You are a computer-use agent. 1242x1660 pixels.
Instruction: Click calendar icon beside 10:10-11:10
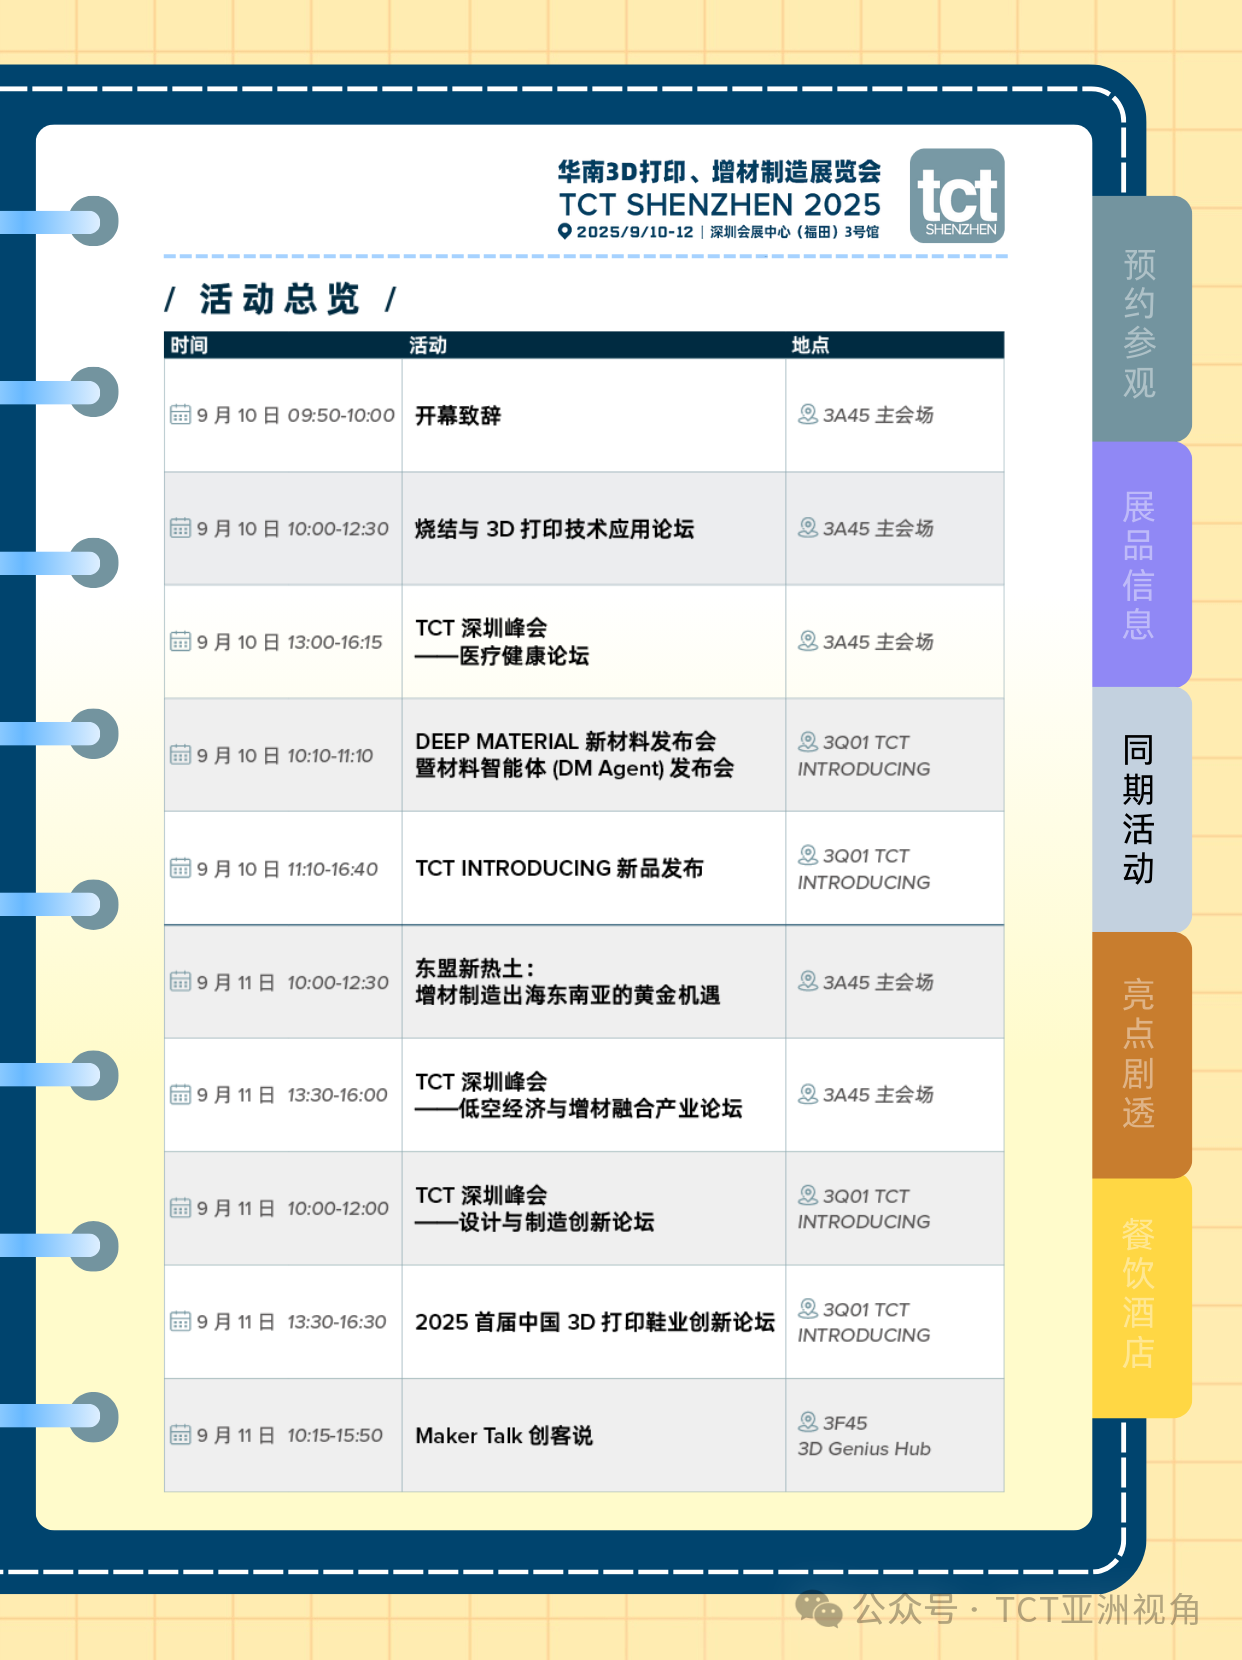(180, 755)
